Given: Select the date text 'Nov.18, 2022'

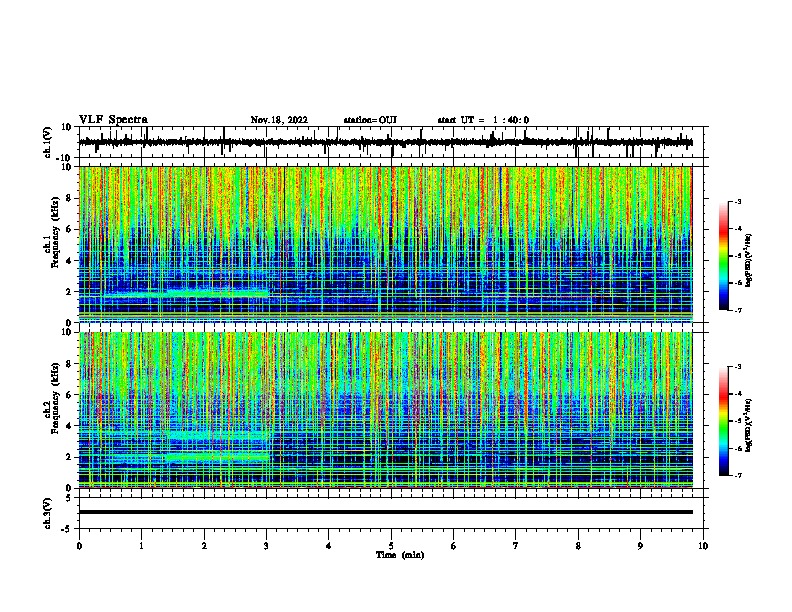Looking at the screenshot, I should coord(279,120).
